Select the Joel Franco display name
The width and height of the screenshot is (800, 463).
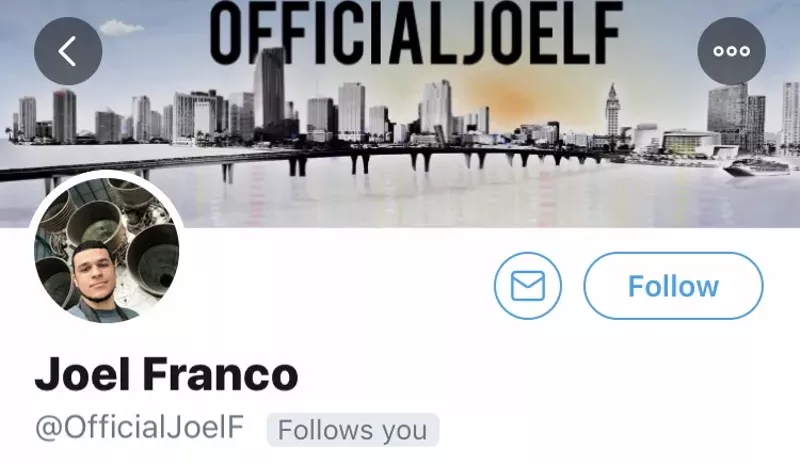pos(166,374)
